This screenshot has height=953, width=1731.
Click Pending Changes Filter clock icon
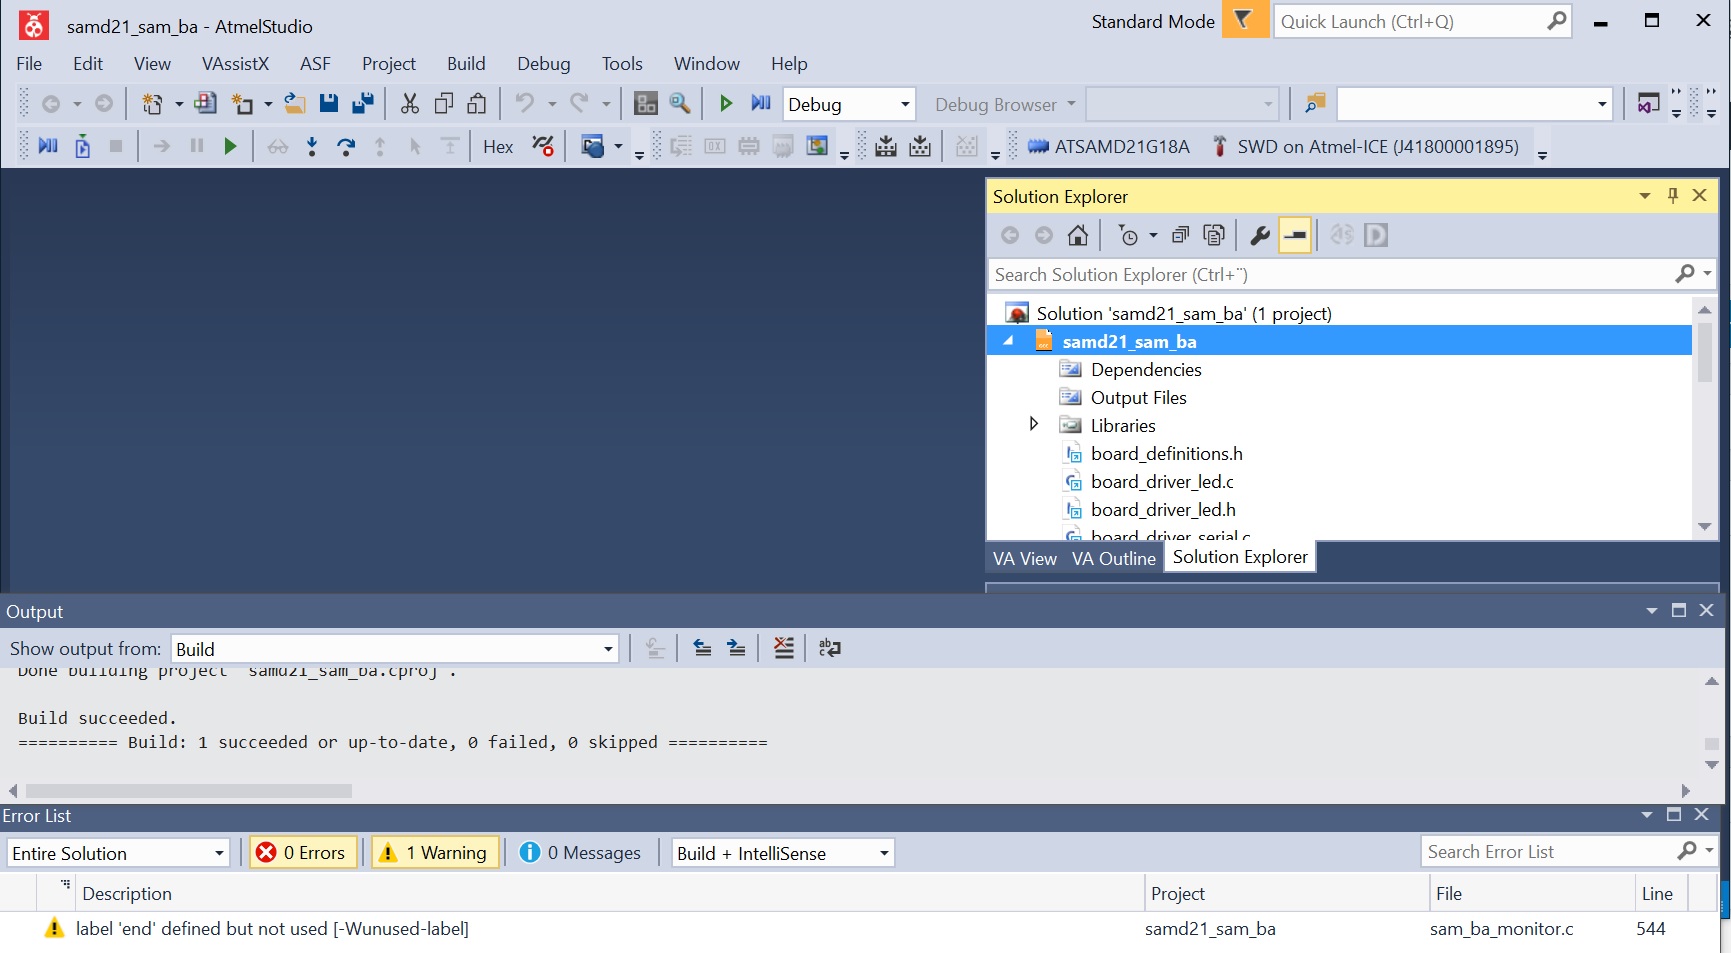1129,235
